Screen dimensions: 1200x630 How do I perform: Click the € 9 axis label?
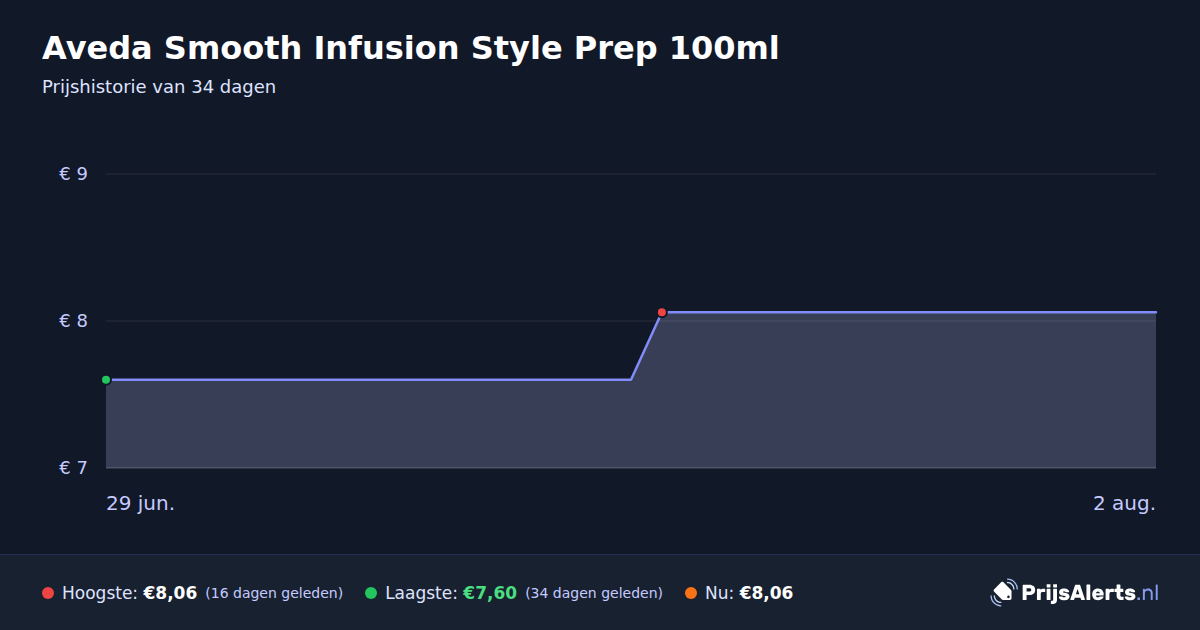click(74, 174)
